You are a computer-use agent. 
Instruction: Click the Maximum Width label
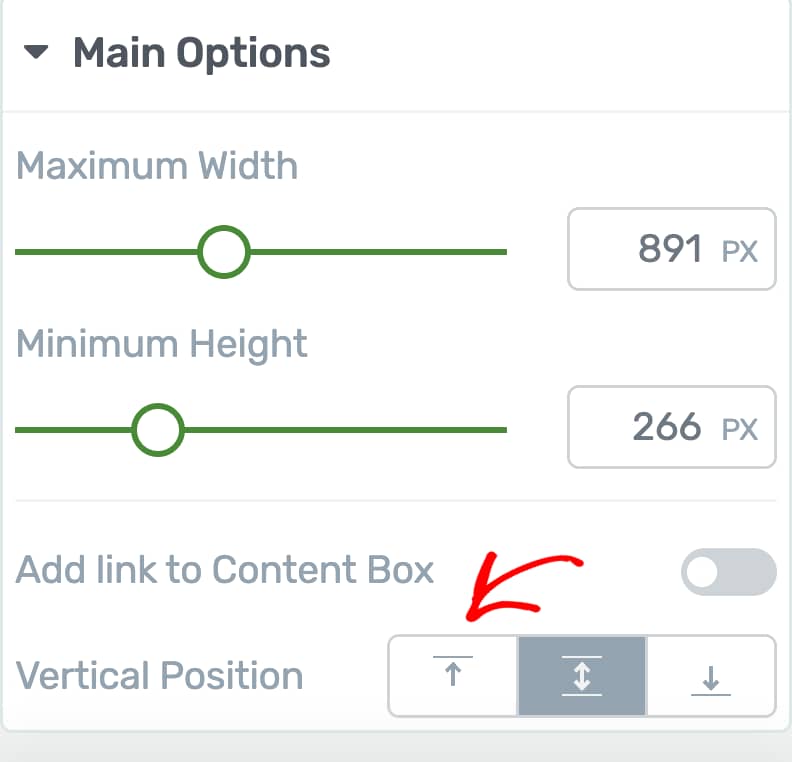pyautogui.click(x=157, y=166)
